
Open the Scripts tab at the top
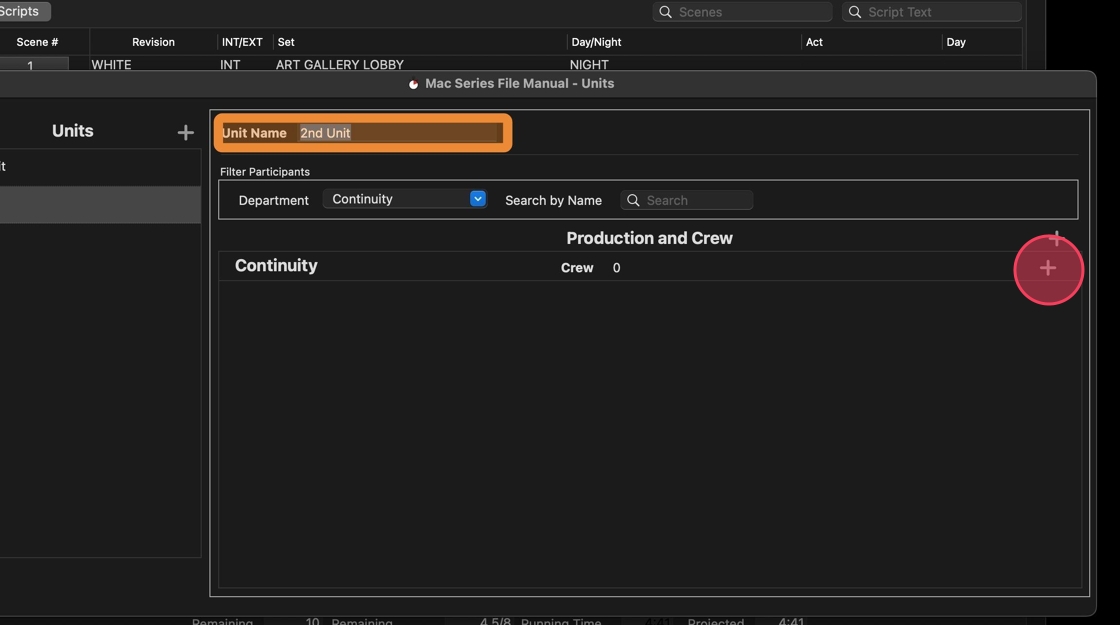[x=23, y=11]
